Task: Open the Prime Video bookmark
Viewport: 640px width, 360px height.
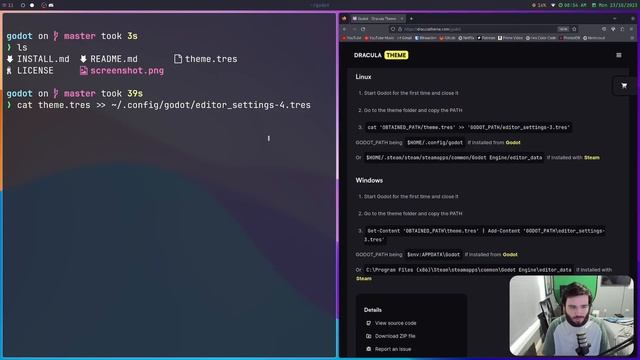Action: pos(511,38)
